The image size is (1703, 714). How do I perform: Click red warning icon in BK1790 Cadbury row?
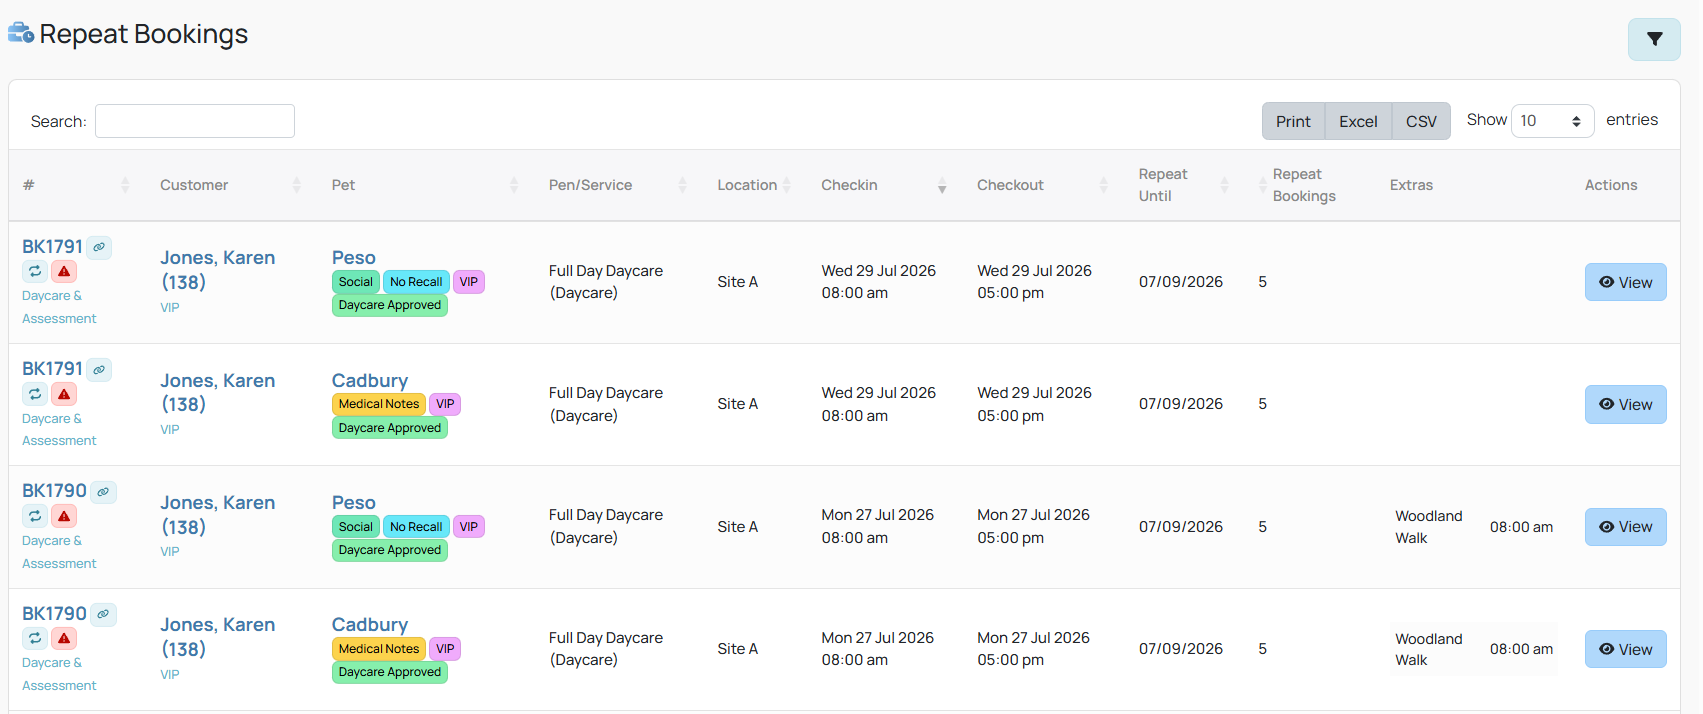(64, 638)
